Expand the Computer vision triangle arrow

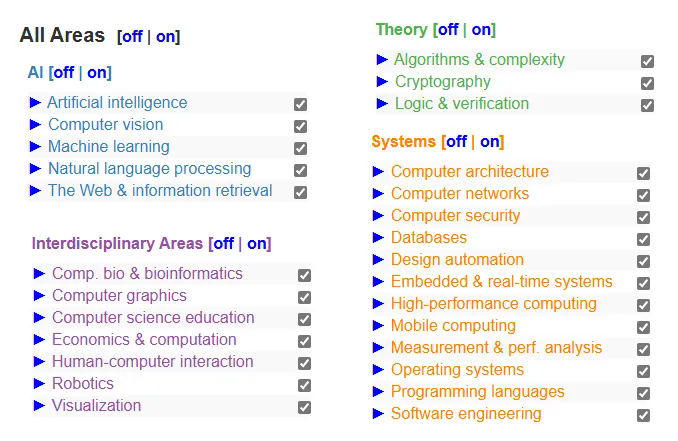36,124
